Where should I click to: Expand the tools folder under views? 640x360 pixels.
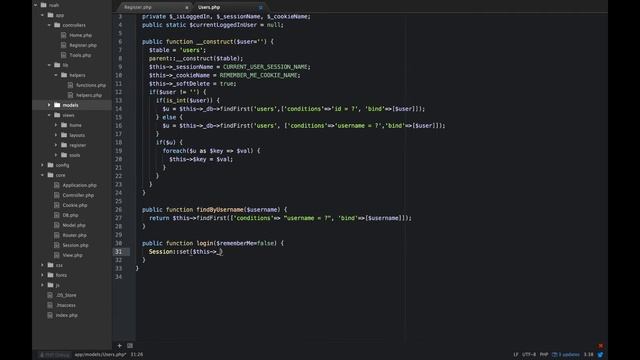point(56,155)
